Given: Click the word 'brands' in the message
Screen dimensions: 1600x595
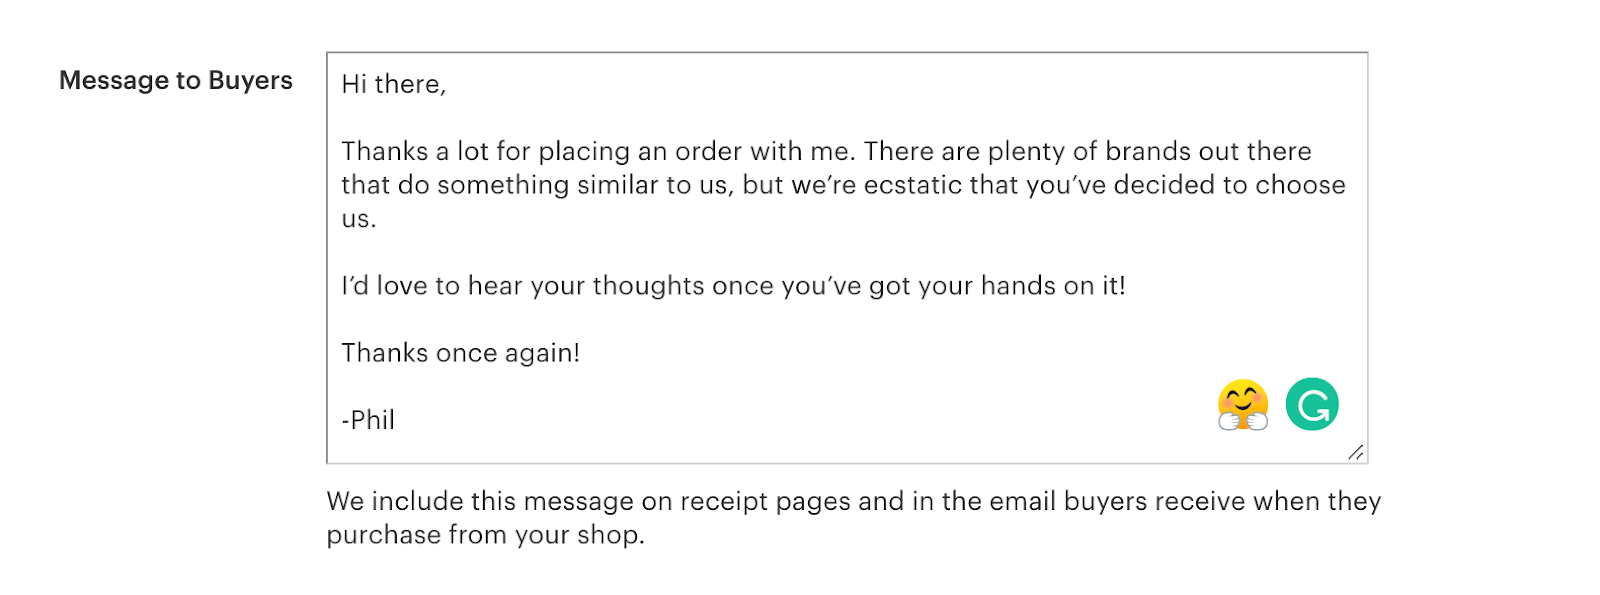Looking at the screenshot, I should pyautogui.click(x=1148, y=151).
